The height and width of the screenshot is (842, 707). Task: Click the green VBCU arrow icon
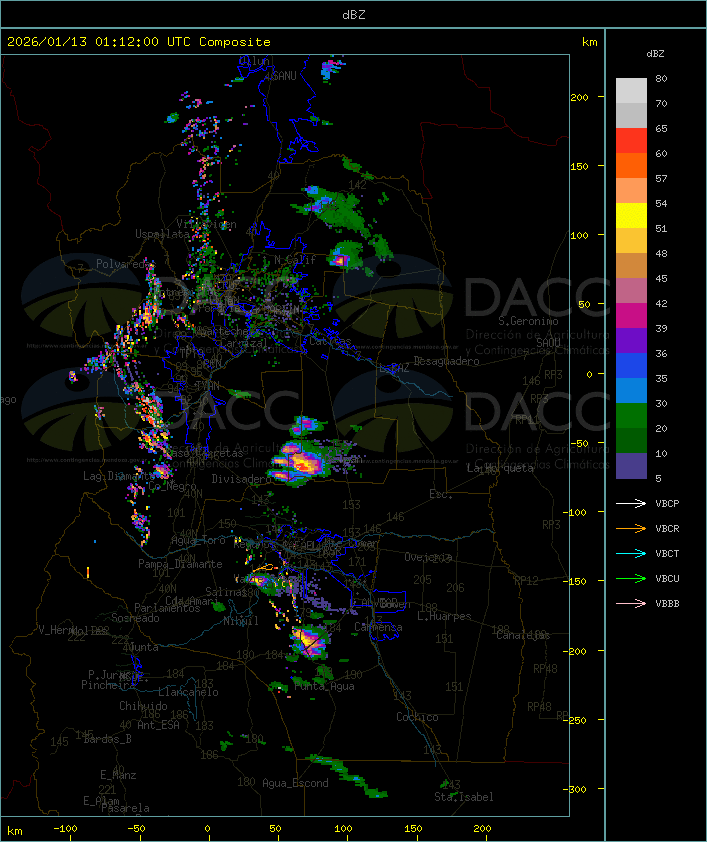tap(631, 578)
